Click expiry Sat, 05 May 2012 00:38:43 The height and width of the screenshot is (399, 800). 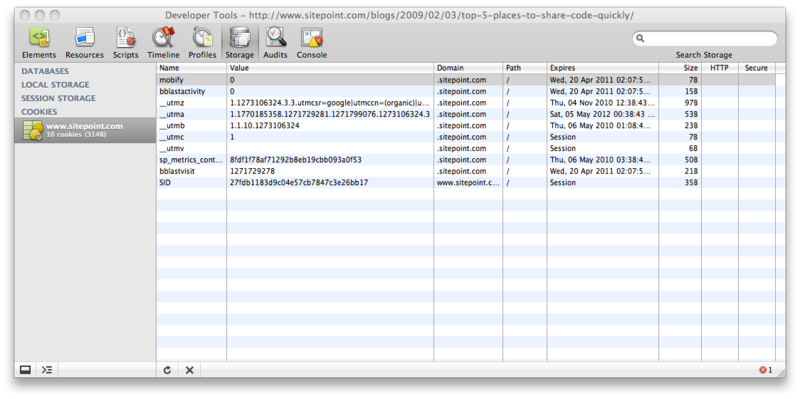point(602,114)
